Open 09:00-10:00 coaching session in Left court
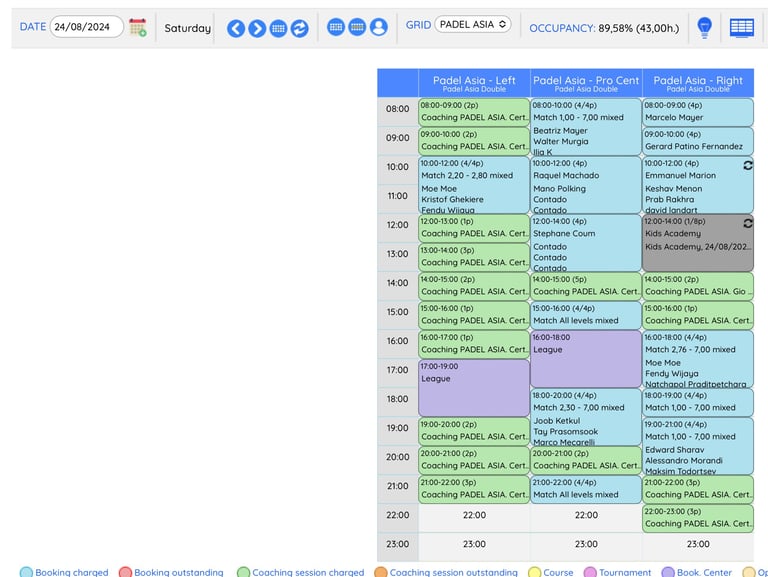This screenshot has width=768, height=577. click(474, 141)
